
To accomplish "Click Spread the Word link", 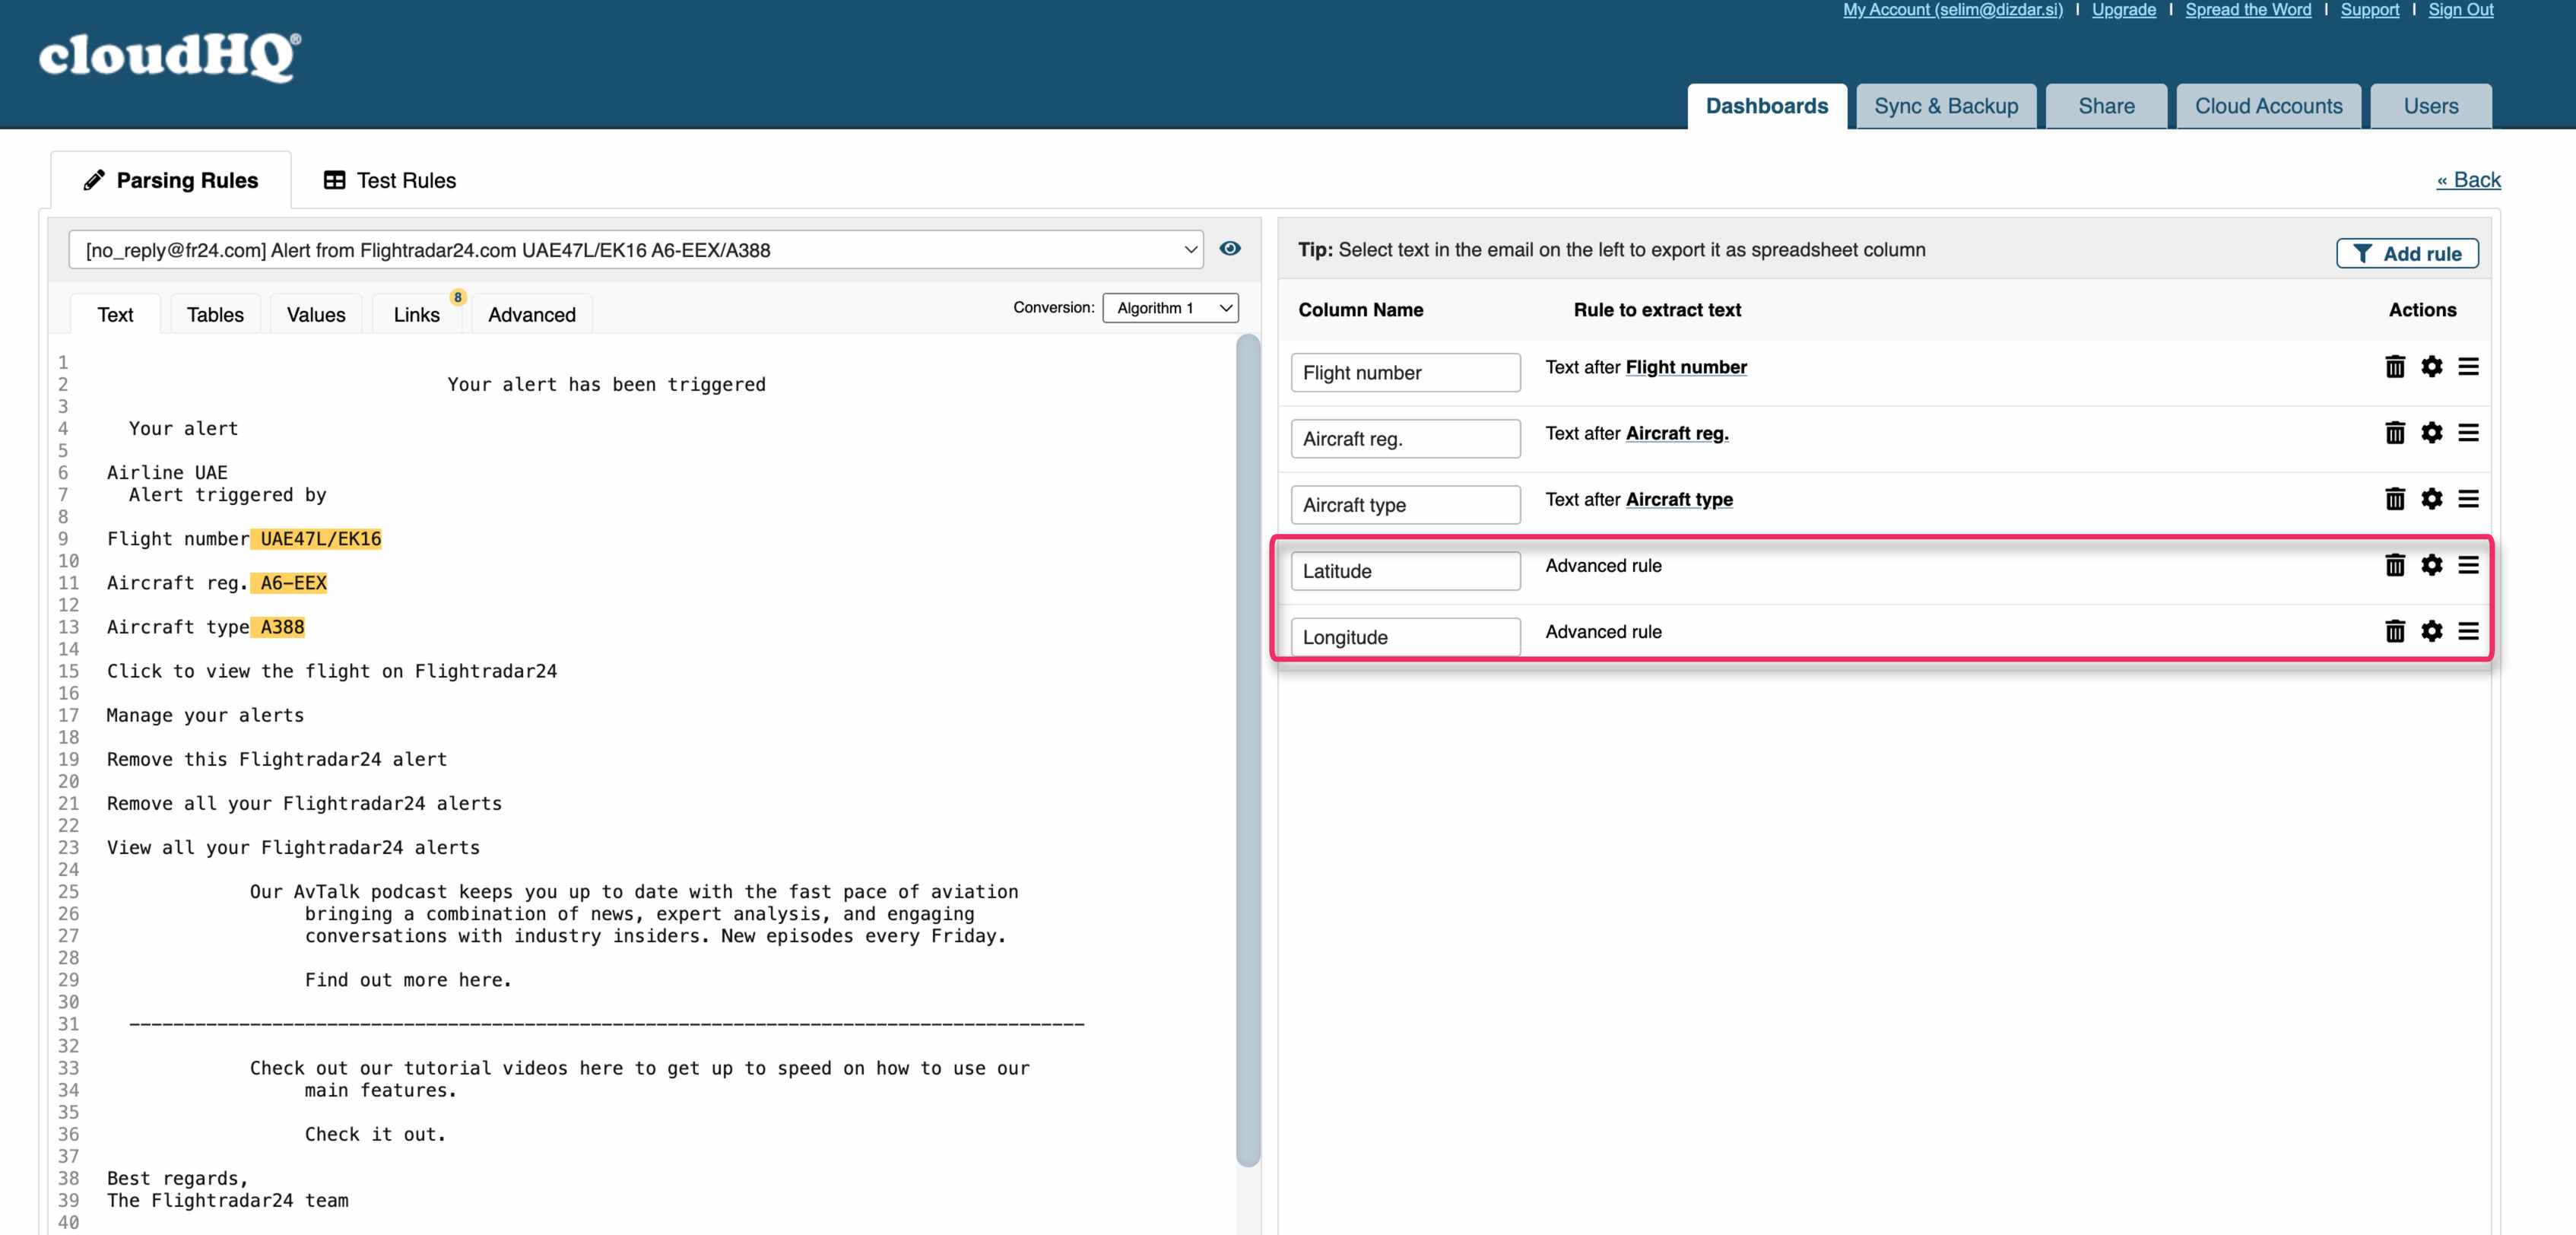I will 2248,10.
